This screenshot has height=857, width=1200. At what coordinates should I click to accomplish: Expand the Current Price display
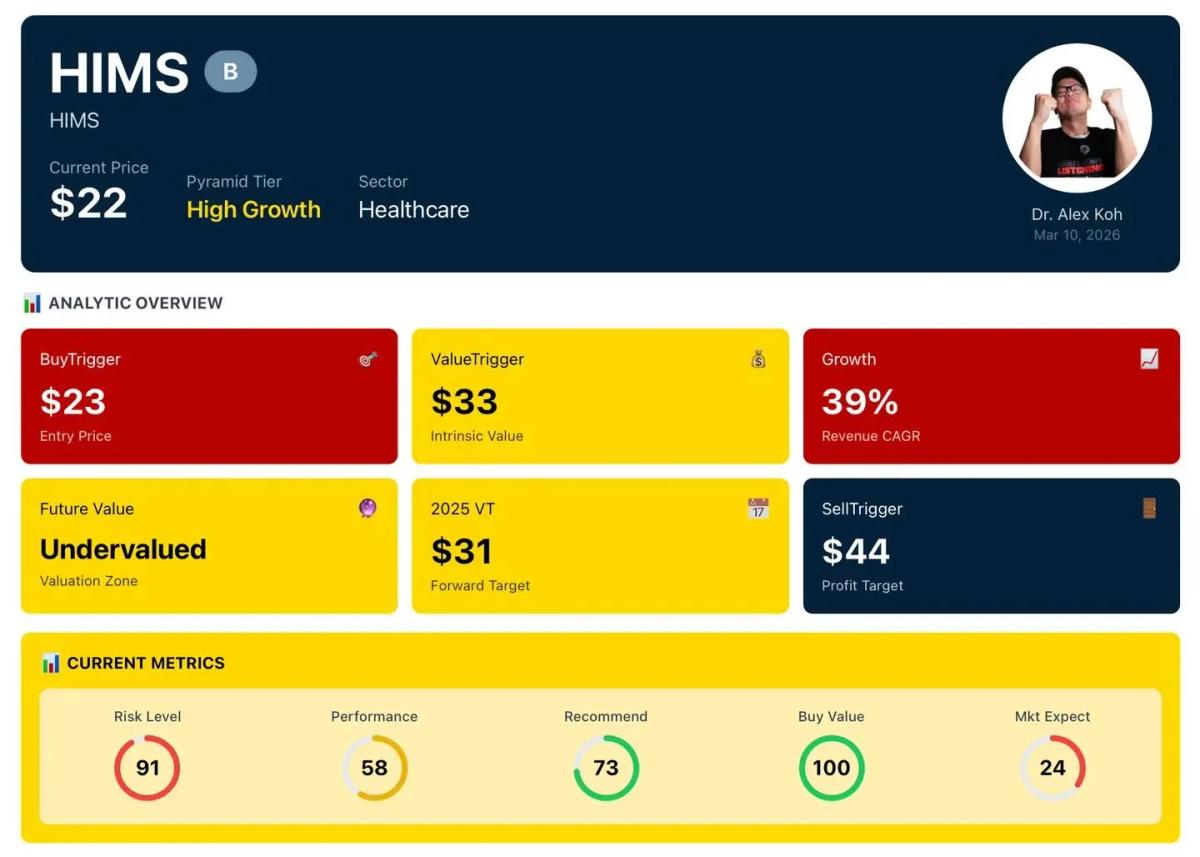[x=88, y=204]
